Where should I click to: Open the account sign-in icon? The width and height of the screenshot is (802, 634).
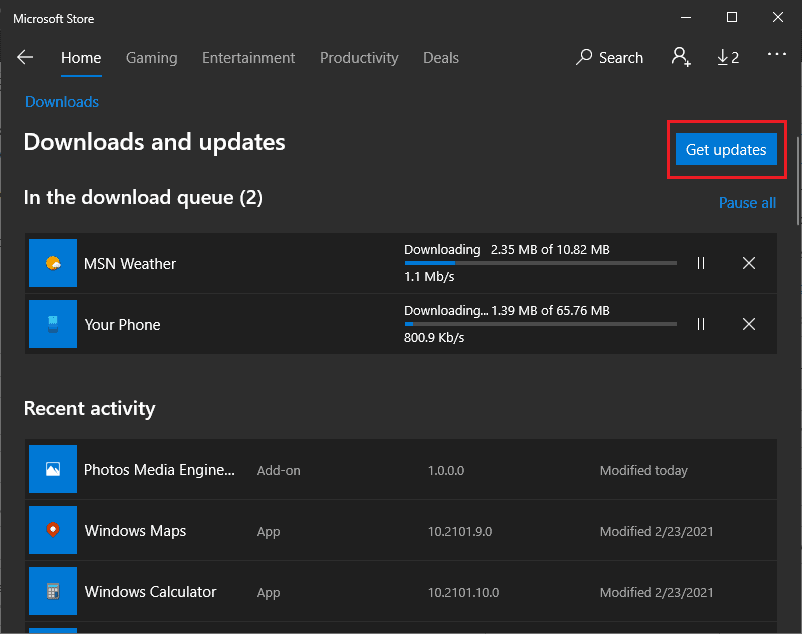click(681, 57)
